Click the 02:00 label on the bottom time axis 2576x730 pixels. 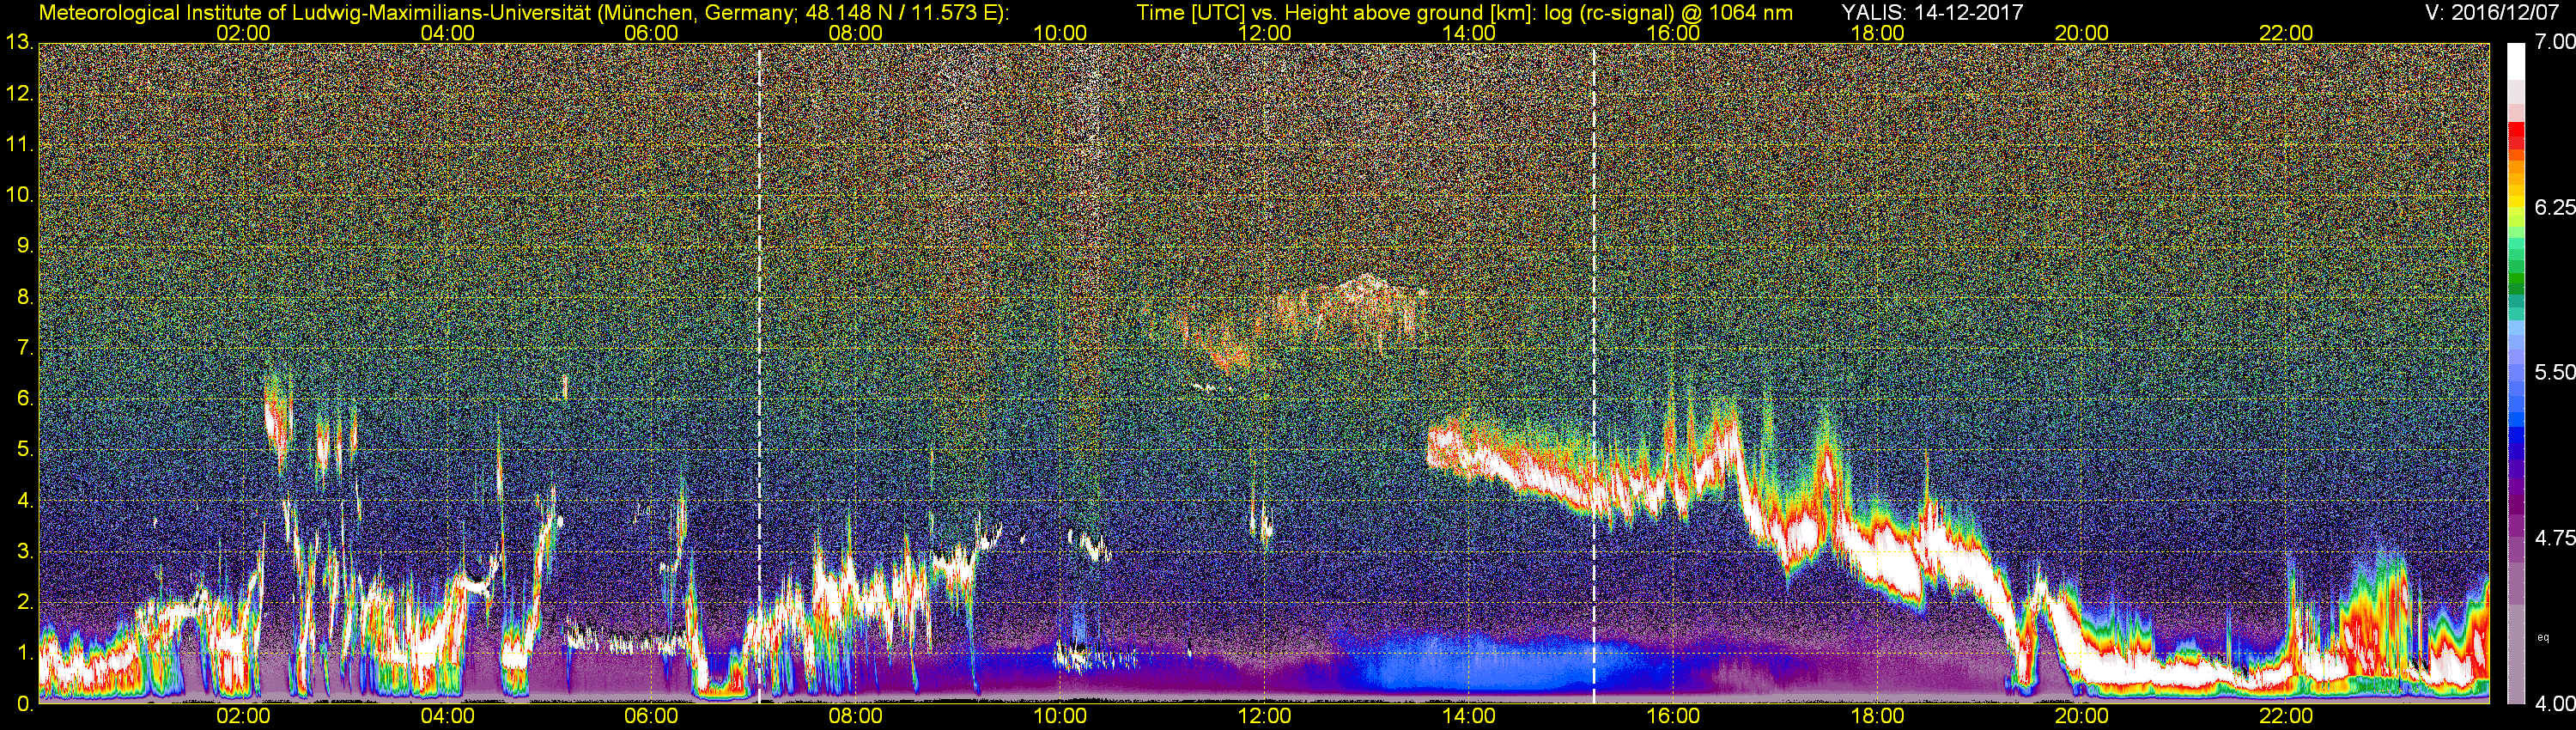[243, 716]
